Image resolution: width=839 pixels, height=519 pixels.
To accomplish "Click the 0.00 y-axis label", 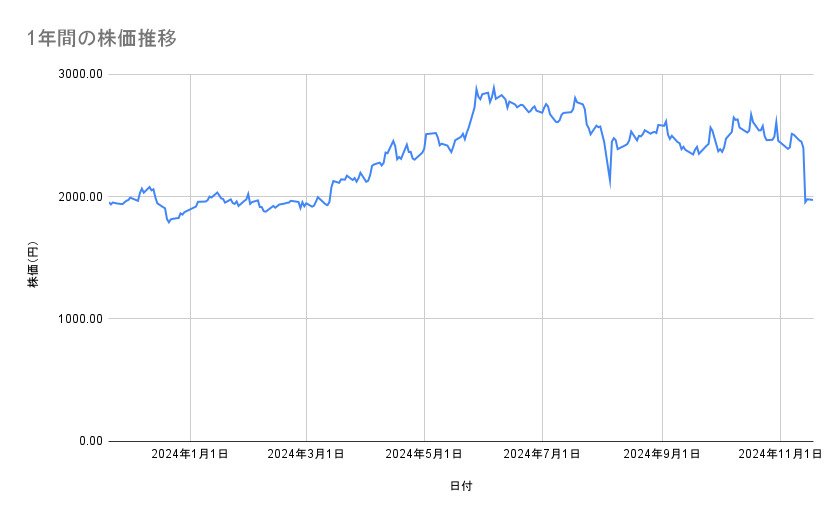I will click(88, 441).
